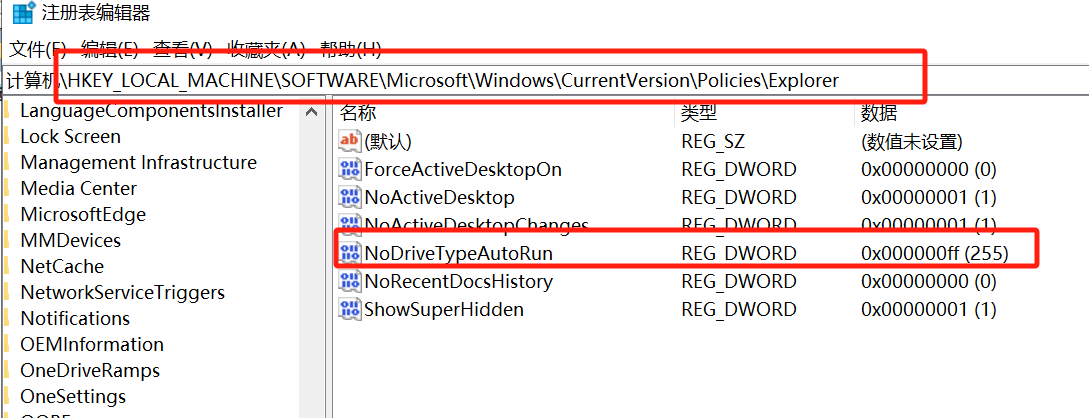Image resolution: width=1089 pixels, height=418 pixels.
Task: Select the (默认) string value icon
Action: (x=349, y=142)
